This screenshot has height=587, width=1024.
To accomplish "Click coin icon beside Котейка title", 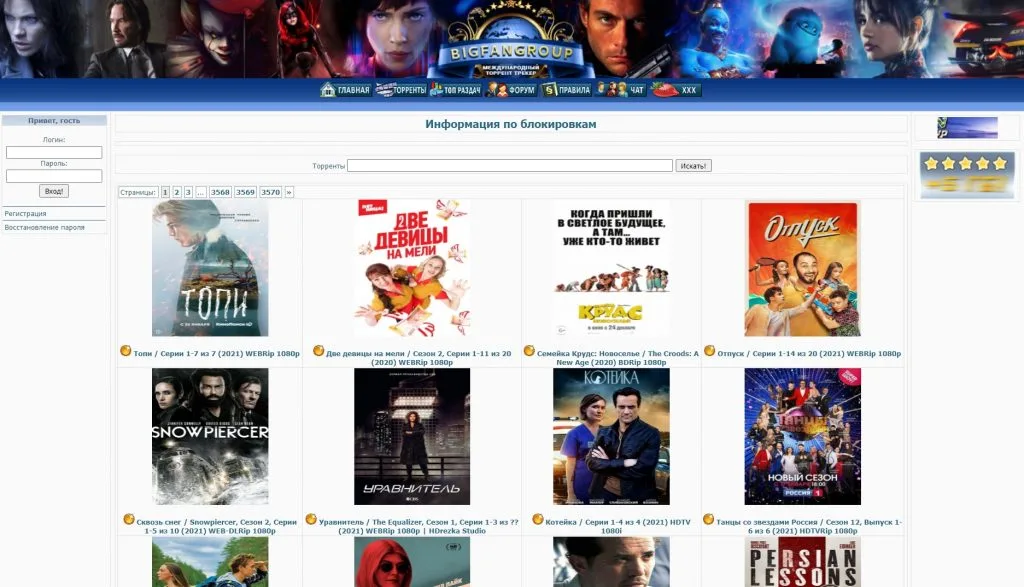I will pos(538,519).
